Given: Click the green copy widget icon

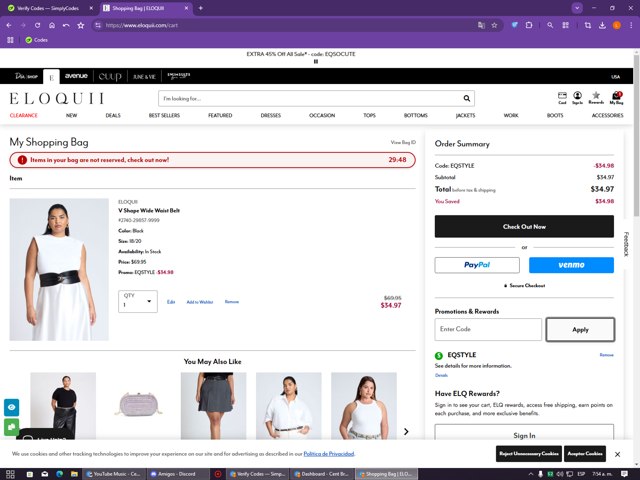Looking at the screenshot, I should [x=11, y=427].
